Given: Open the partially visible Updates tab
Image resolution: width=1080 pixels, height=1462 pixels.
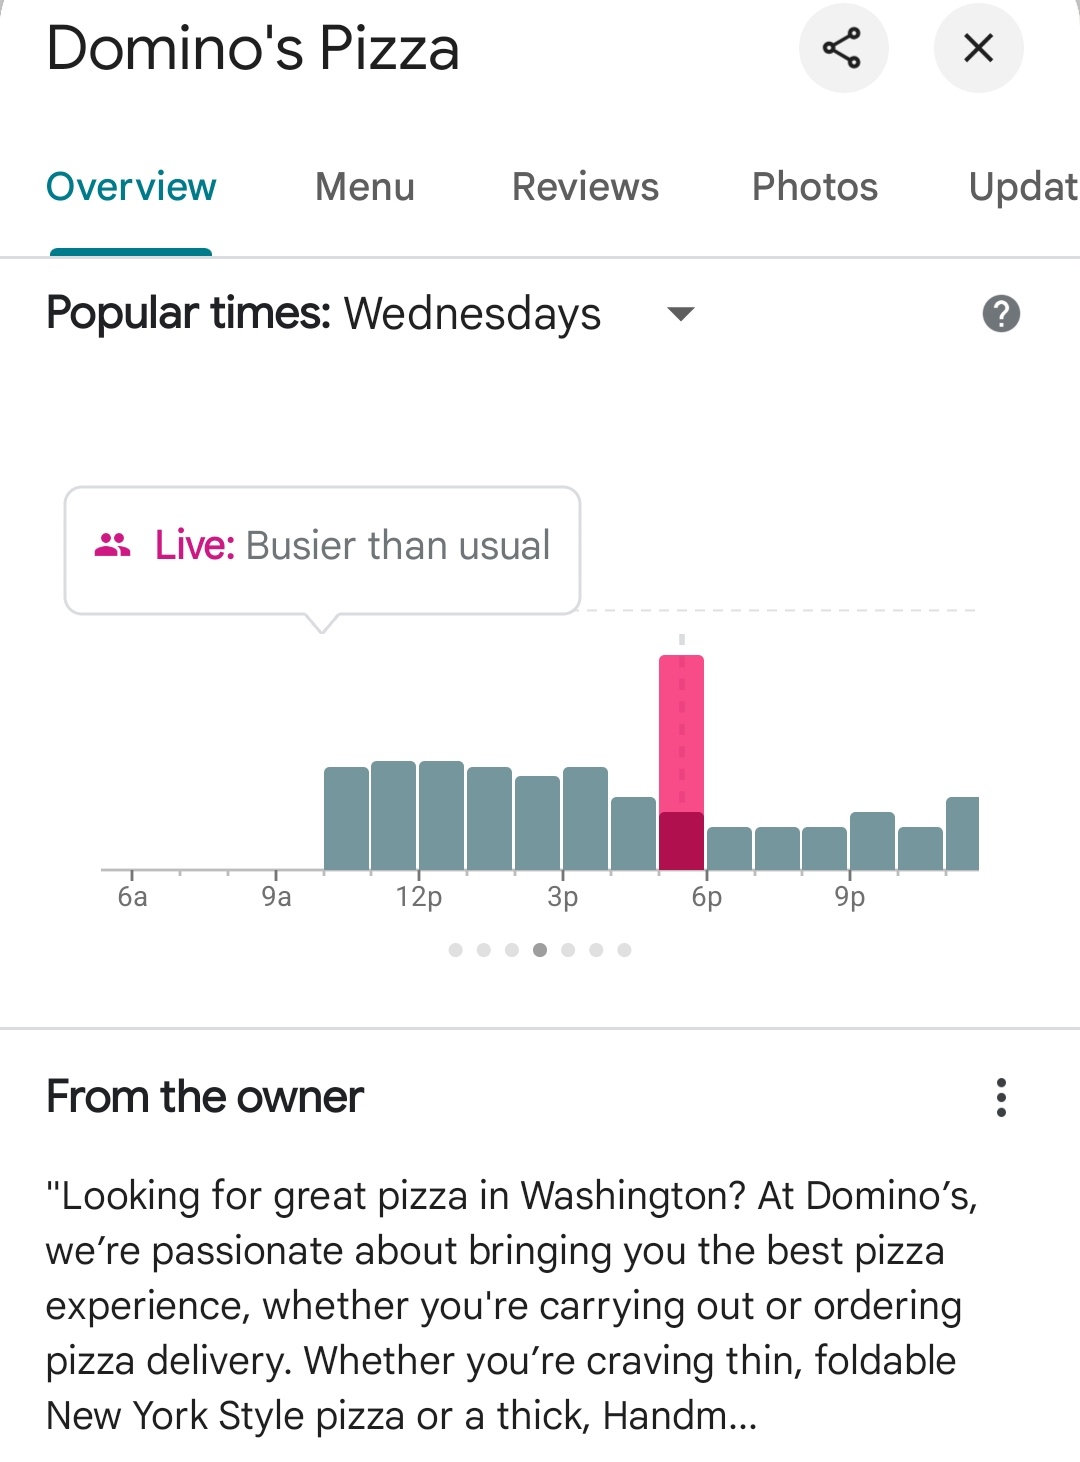Looking at the screenshot, I should (1022, 187).
